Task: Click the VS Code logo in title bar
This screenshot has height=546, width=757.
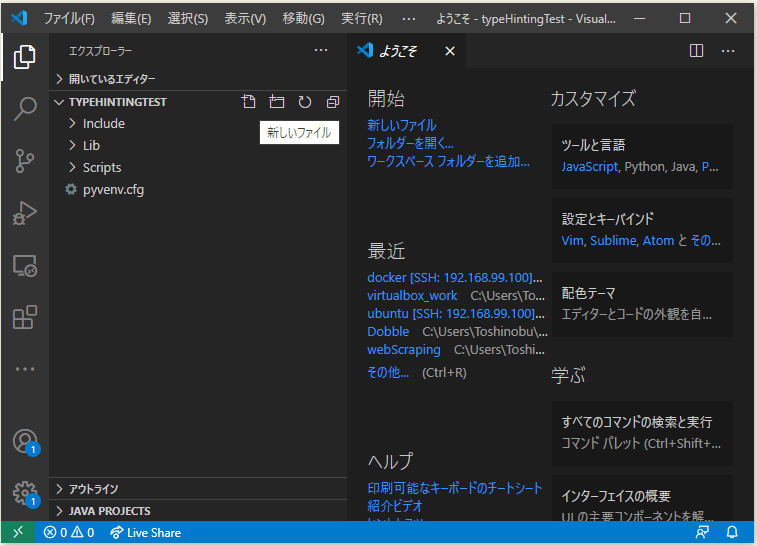Action: coord(19,18)
